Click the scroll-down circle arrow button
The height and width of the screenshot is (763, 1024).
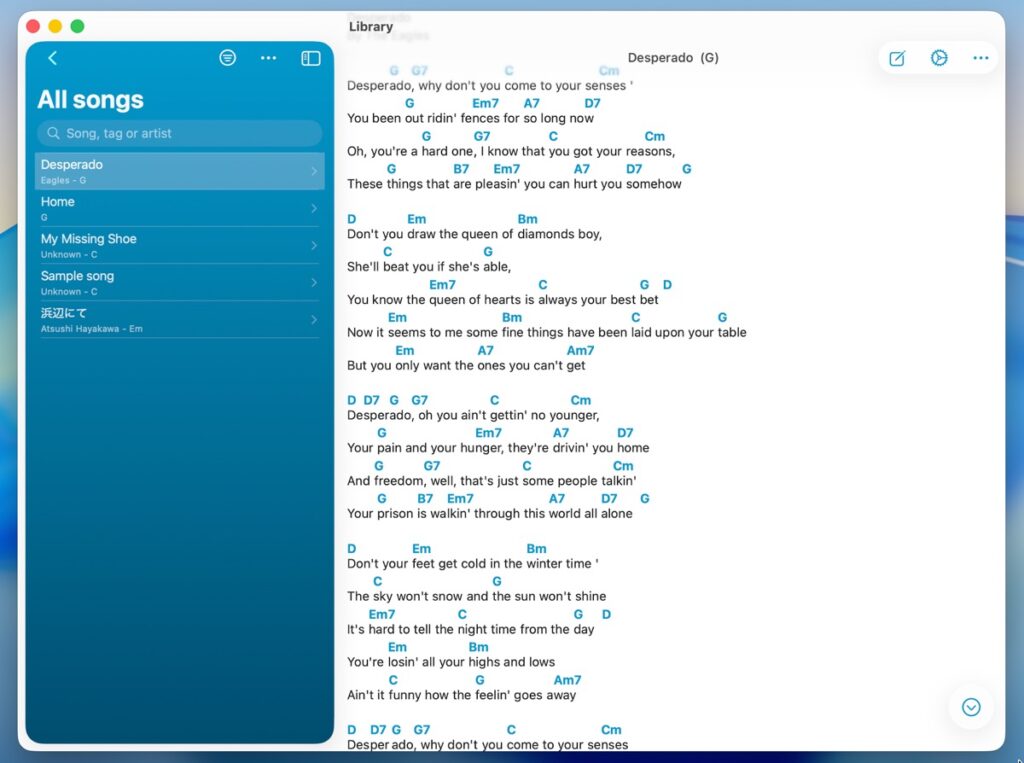point(970,707)
